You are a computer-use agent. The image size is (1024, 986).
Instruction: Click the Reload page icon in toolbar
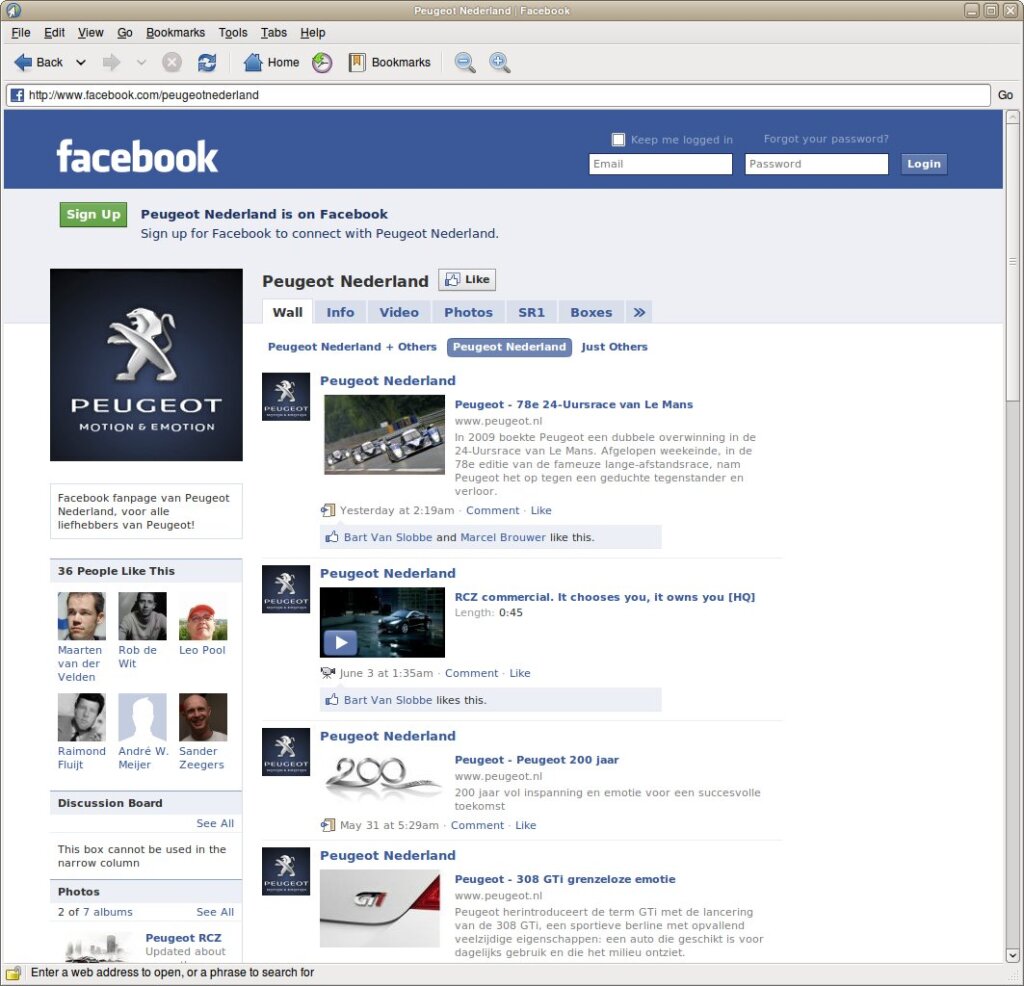pos(207,62)
